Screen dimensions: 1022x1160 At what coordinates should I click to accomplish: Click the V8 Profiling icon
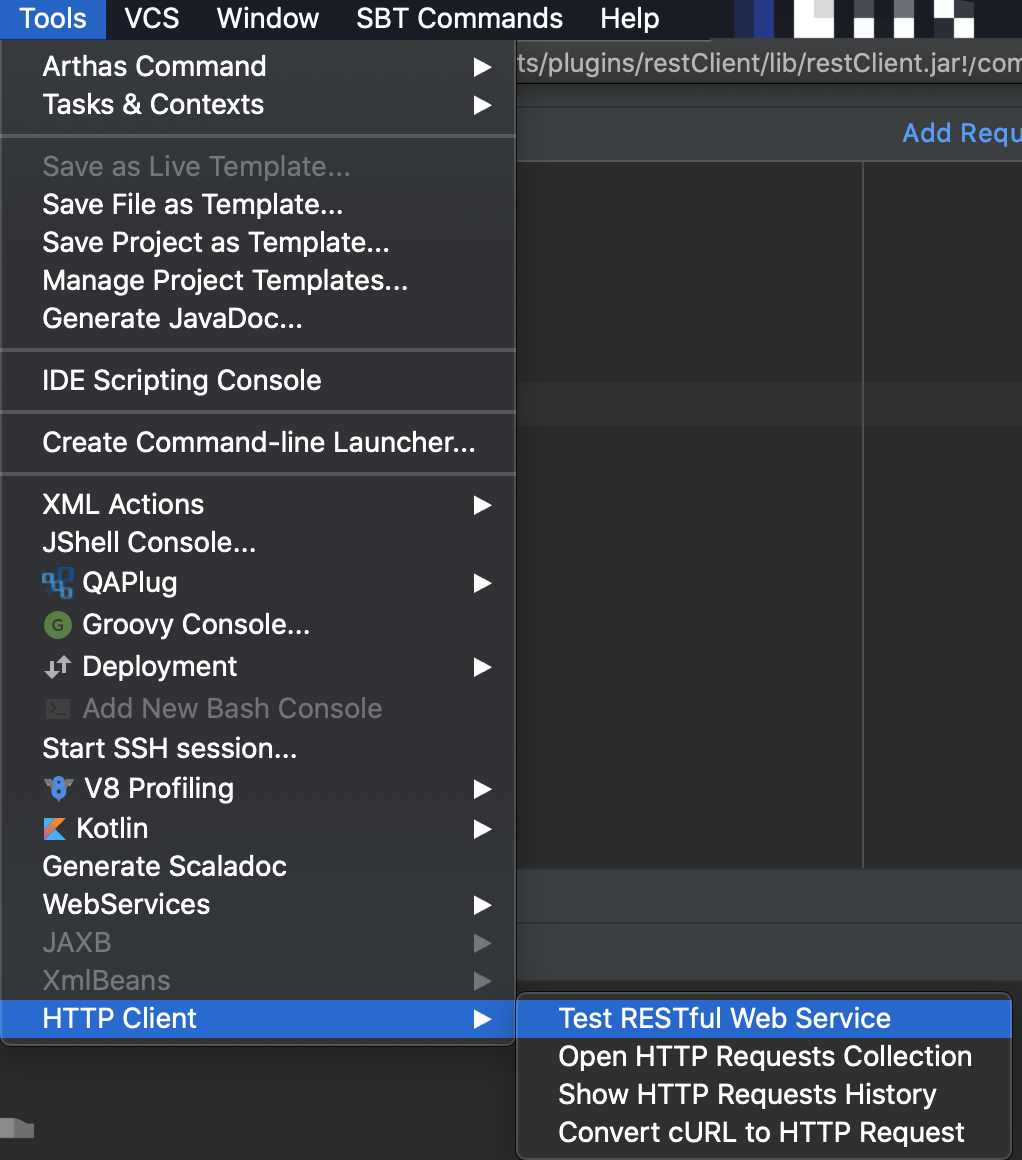(x=58, y=789)
